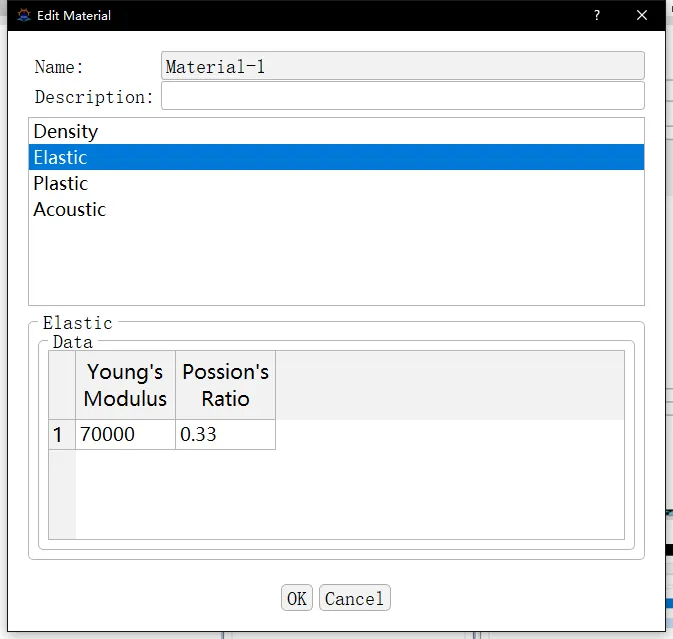This screenshot has width=673, height=639.
Task: Edit the 0.33 Poisson's ratio cell
Action: (225, 434)
